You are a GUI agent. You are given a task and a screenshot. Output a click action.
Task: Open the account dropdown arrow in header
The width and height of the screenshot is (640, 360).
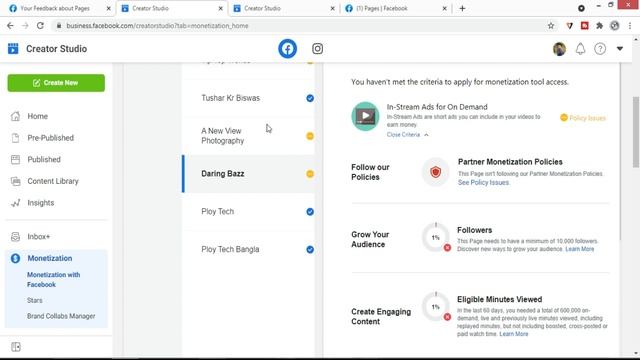(x=620, y=49)
